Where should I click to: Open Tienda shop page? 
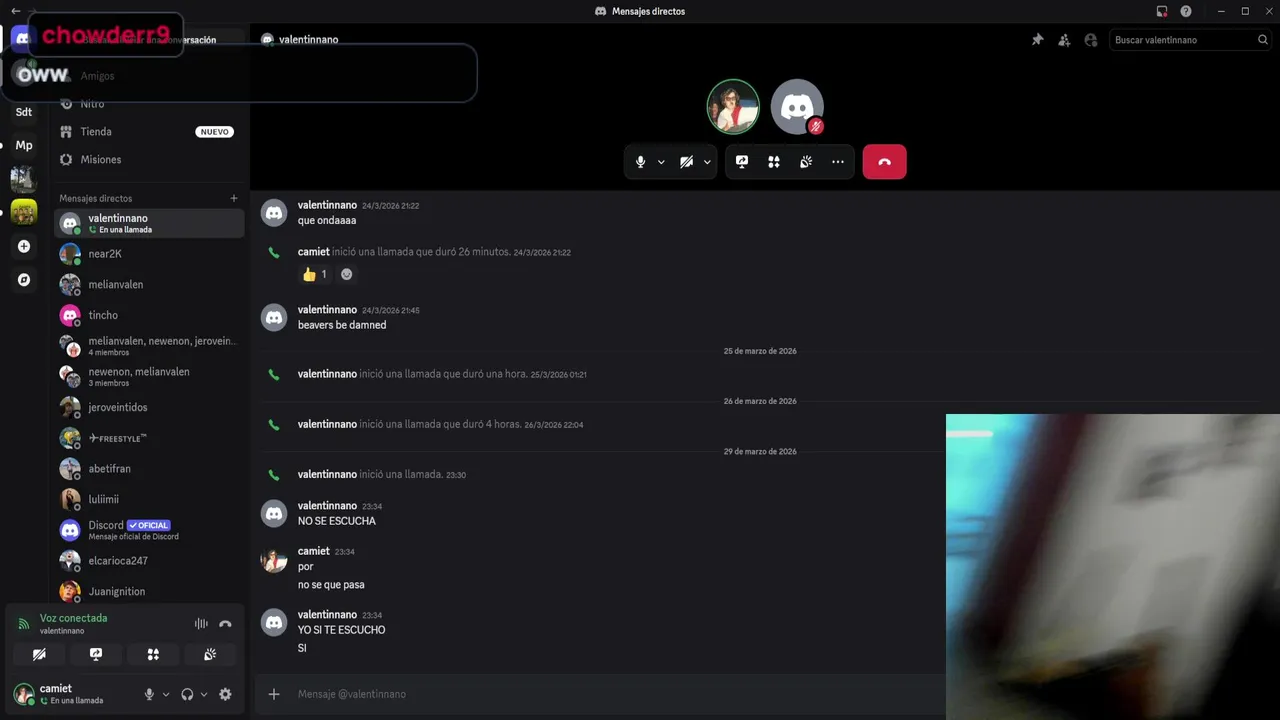(x=150, y=132)
